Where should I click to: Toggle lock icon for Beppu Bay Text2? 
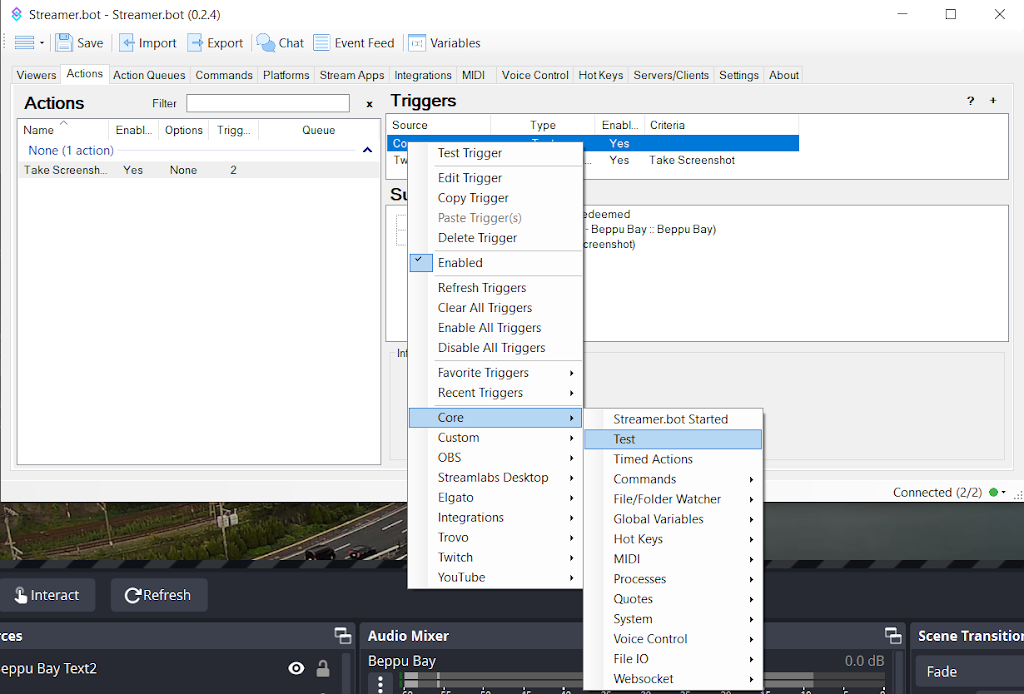pyautogui.click(x=323, y=668)
